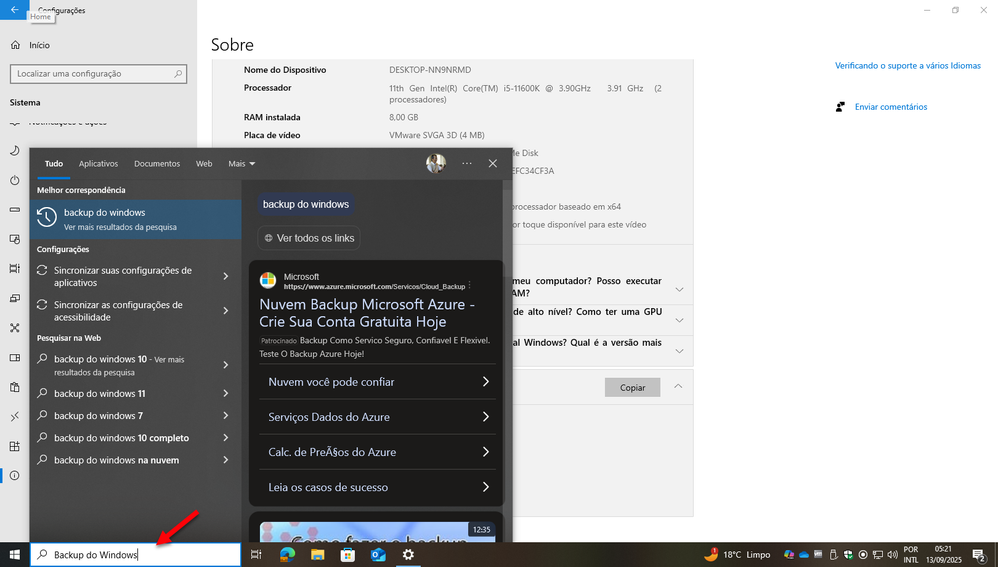The width and height of the screenshot is (998, 567).
Task: Open Storage icon in Settings sidebar
Action: pyautogui.click(x=15, y=209)
